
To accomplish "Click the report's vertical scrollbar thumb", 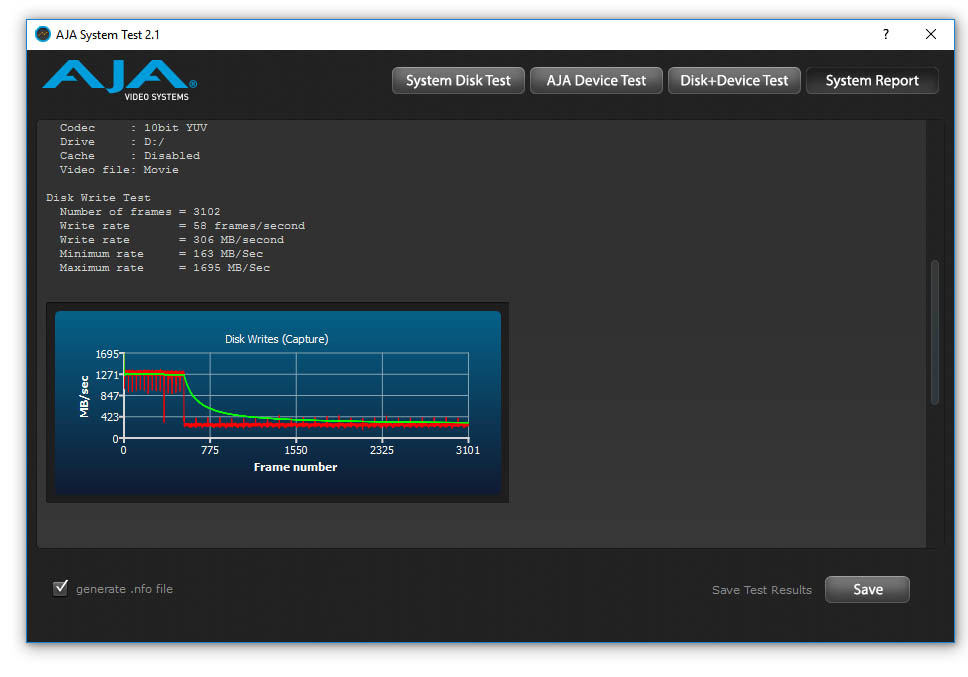I will 935,331.
